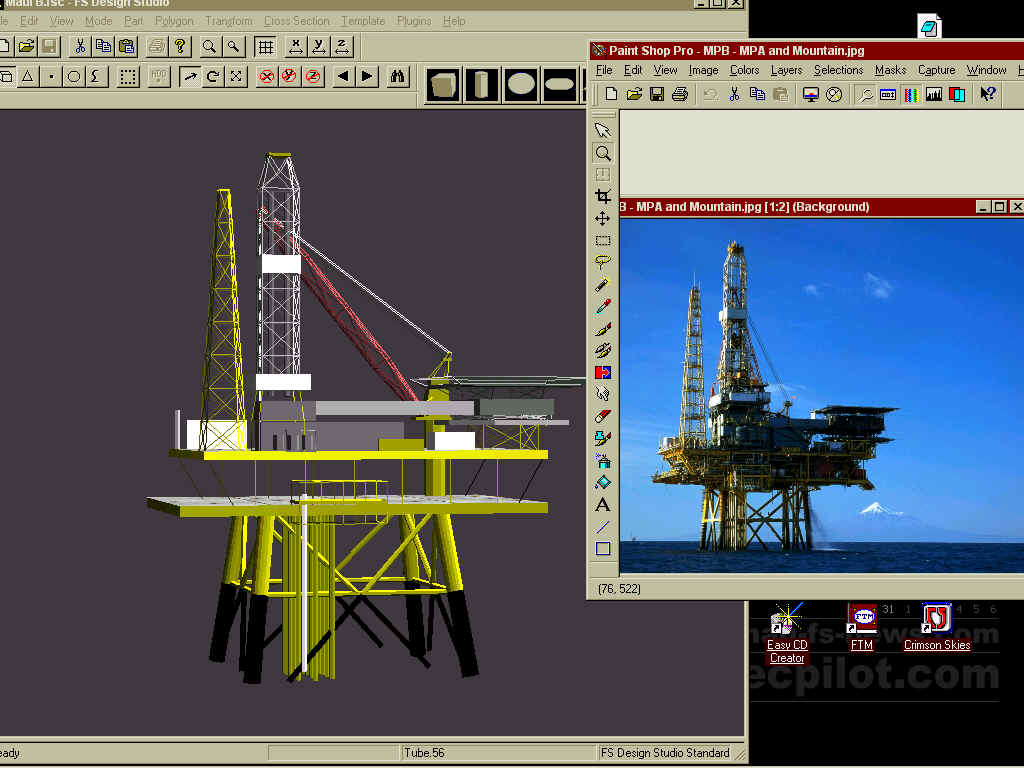
Task: Select the Text tool letter A
Action: pos(603,504)
